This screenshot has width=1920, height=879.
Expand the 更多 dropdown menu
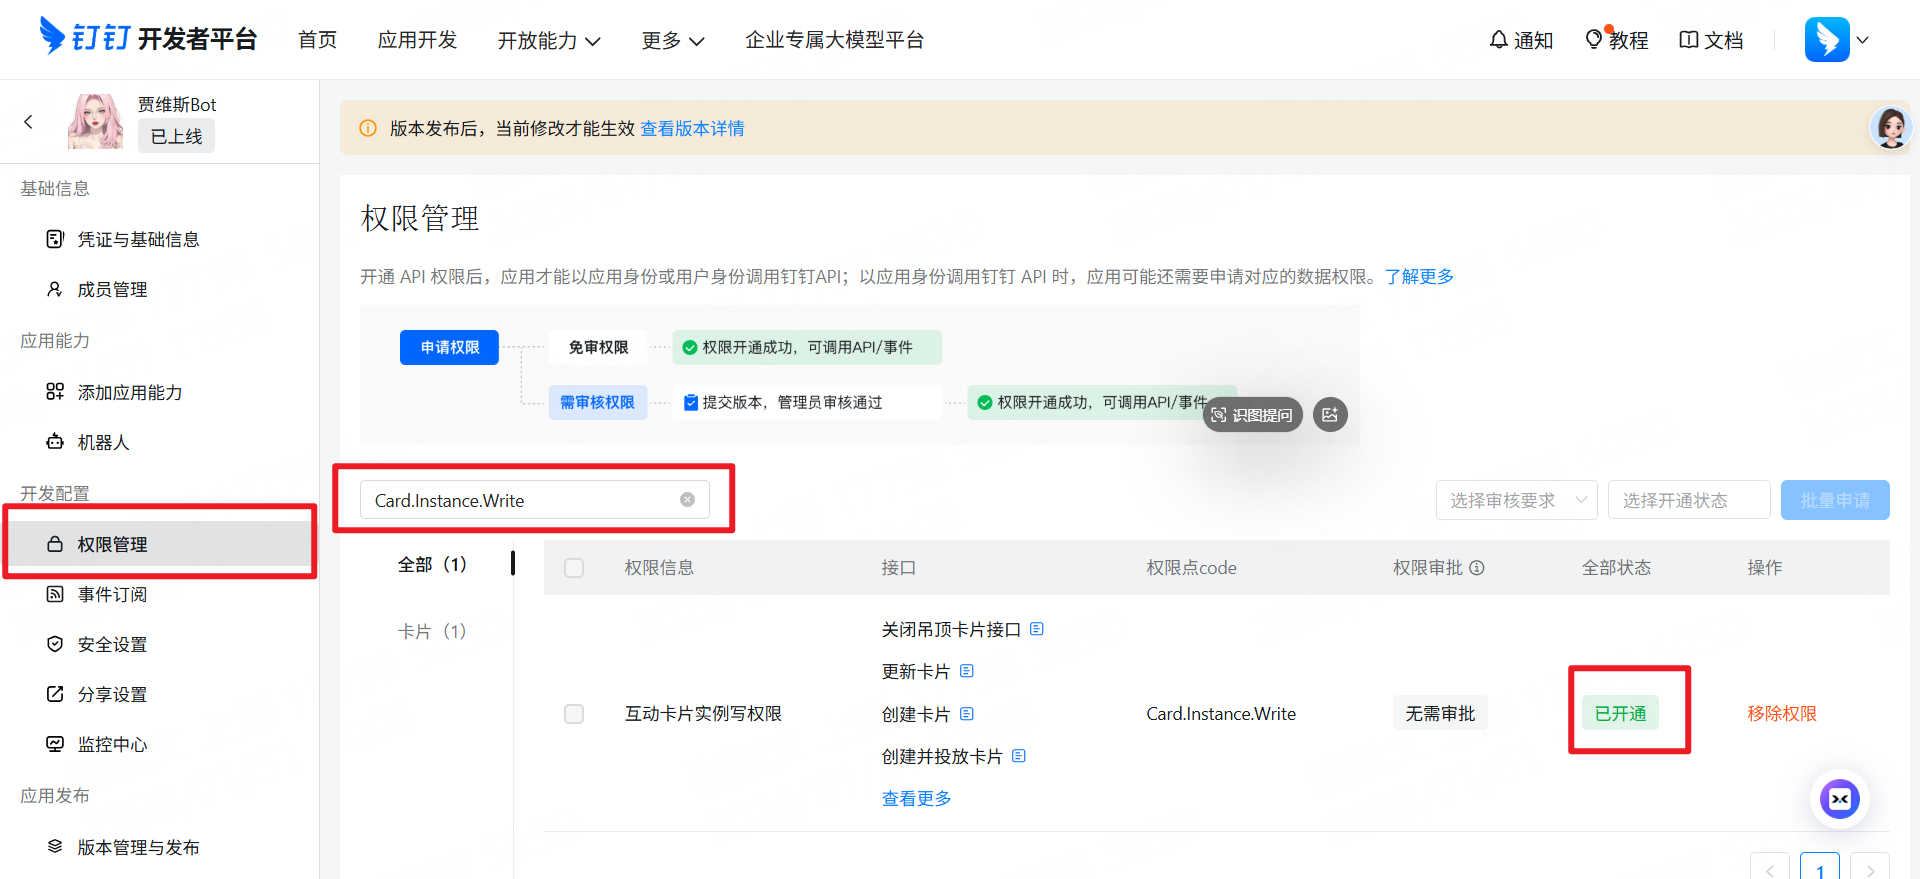pyautogui.click(x=673, y=40)
